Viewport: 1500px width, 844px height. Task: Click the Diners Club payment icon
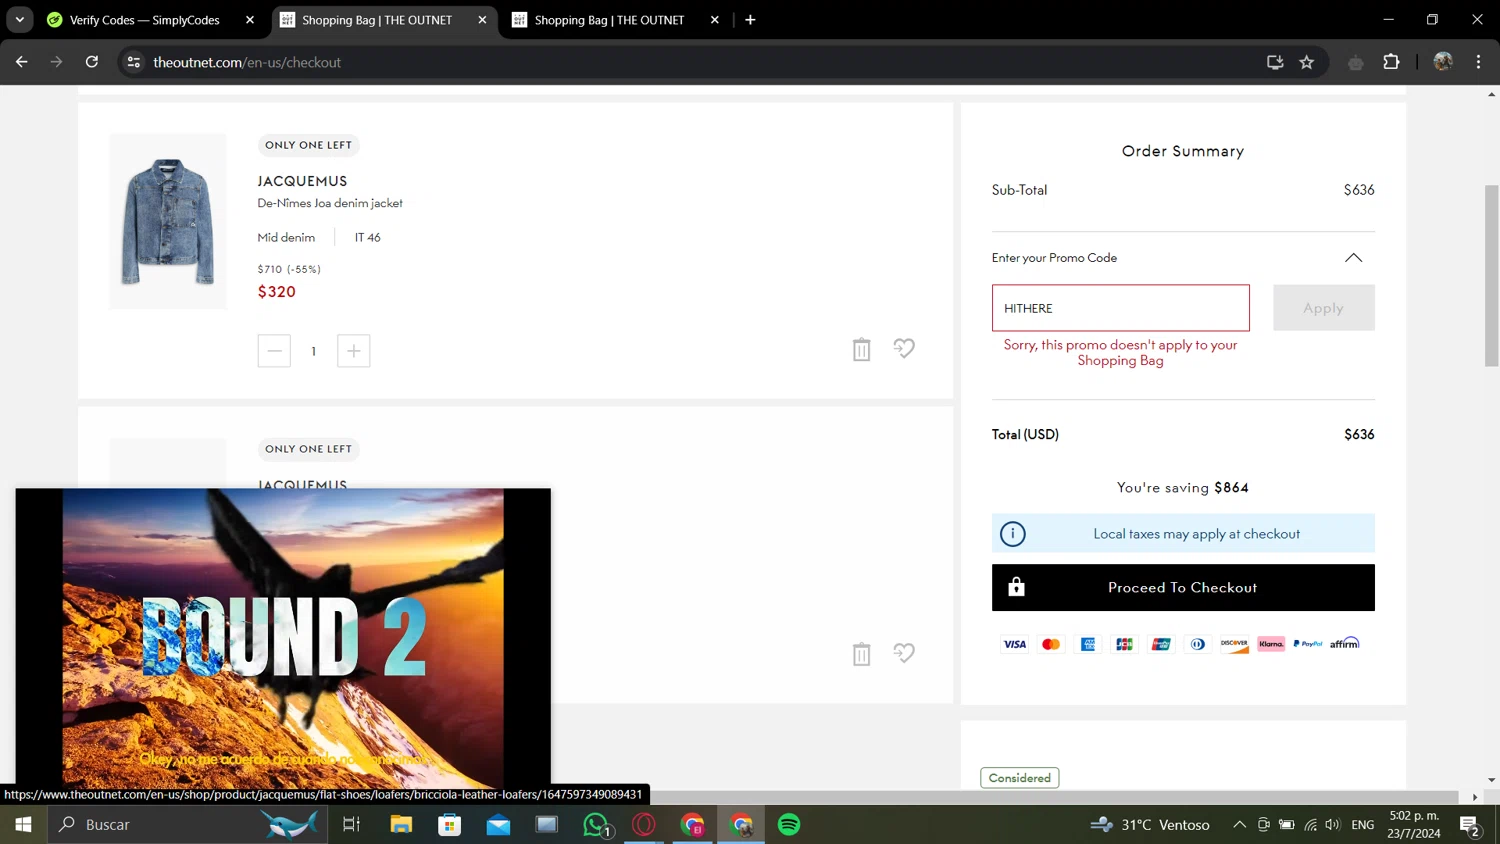(1197, 644)
